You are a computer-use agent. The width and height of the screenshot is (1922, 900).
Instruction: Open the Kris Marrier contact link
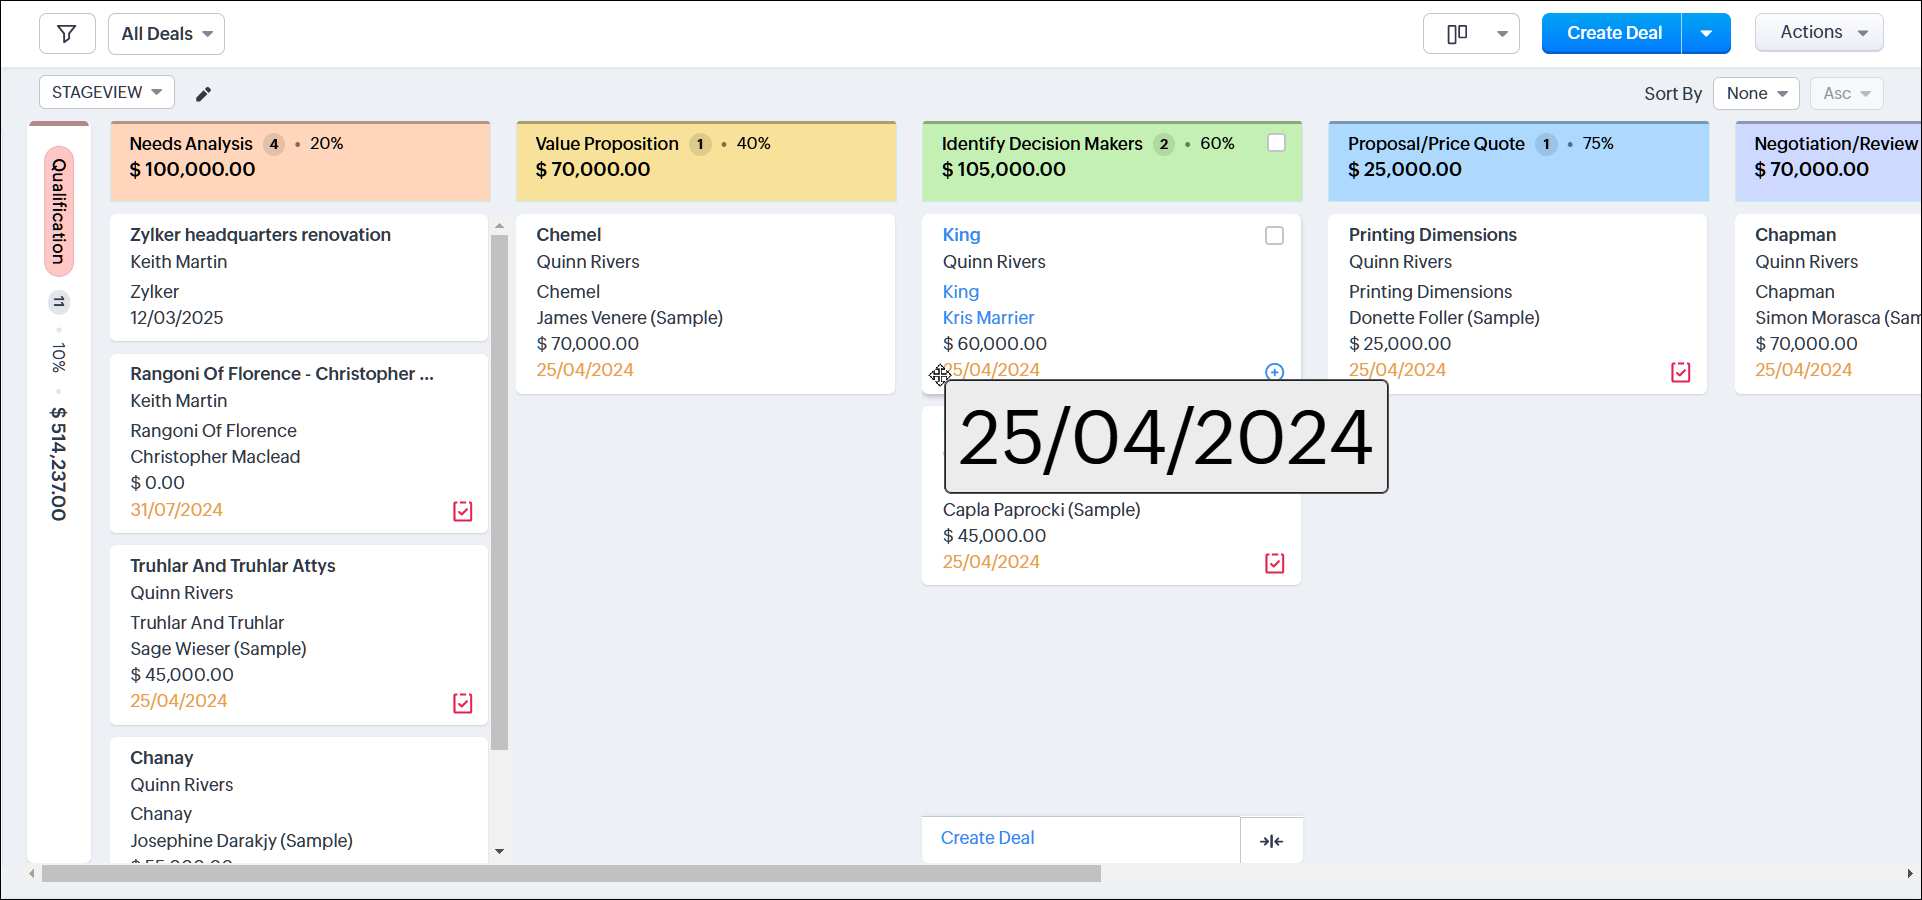click(x=988, y=317)
